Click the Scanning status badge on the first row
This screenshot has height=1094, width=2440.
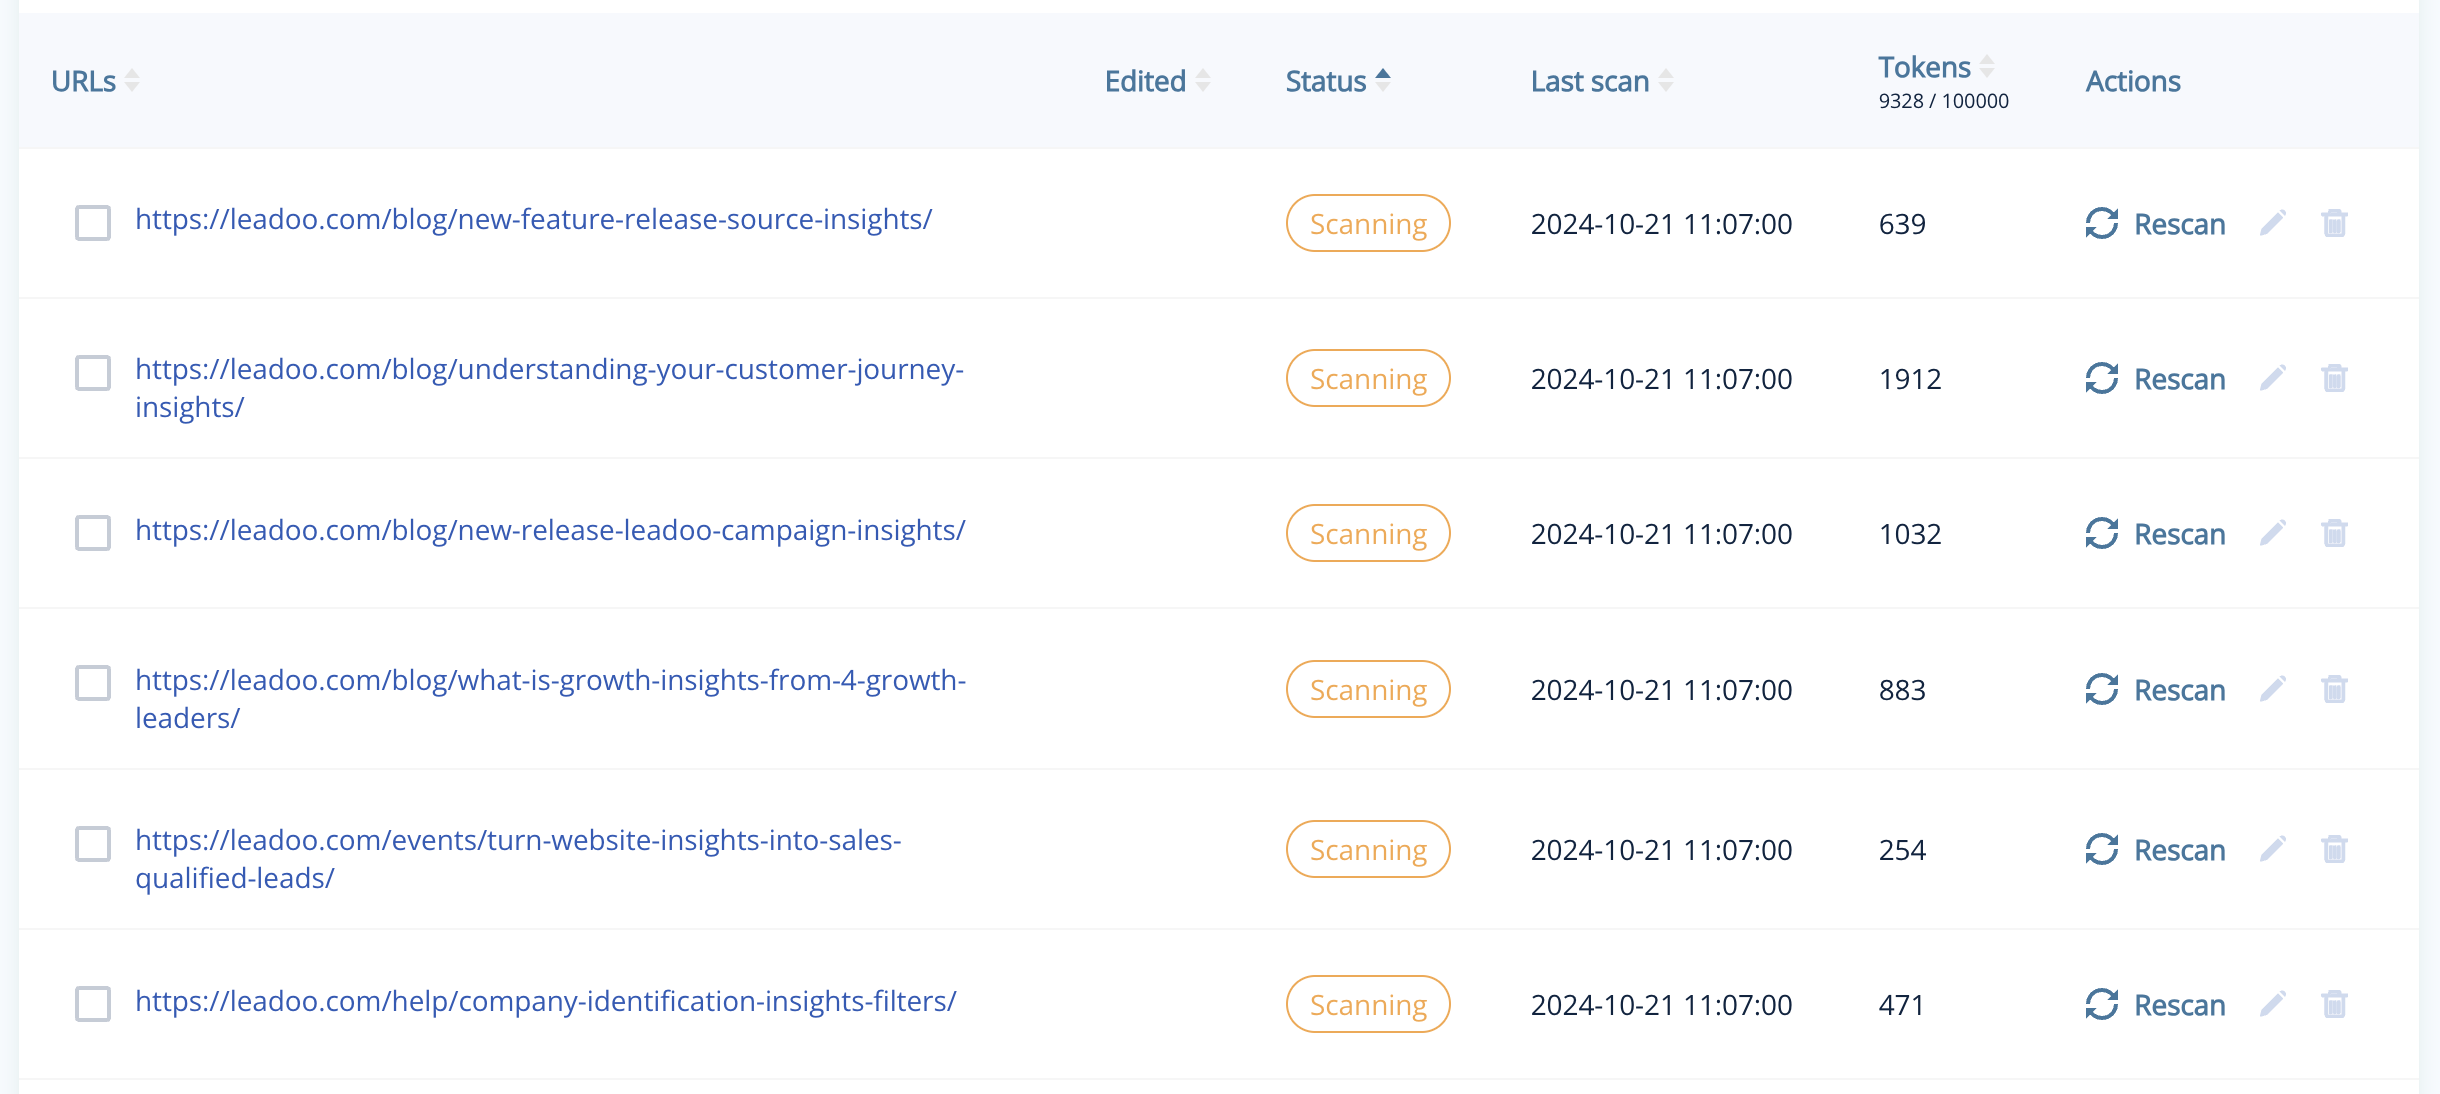1367,223
